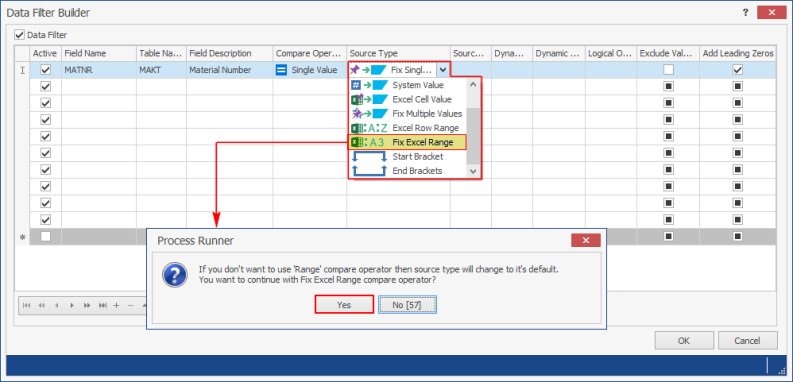
Task: Check Exclude Values for MATNR row
Action: click(669, 70)
